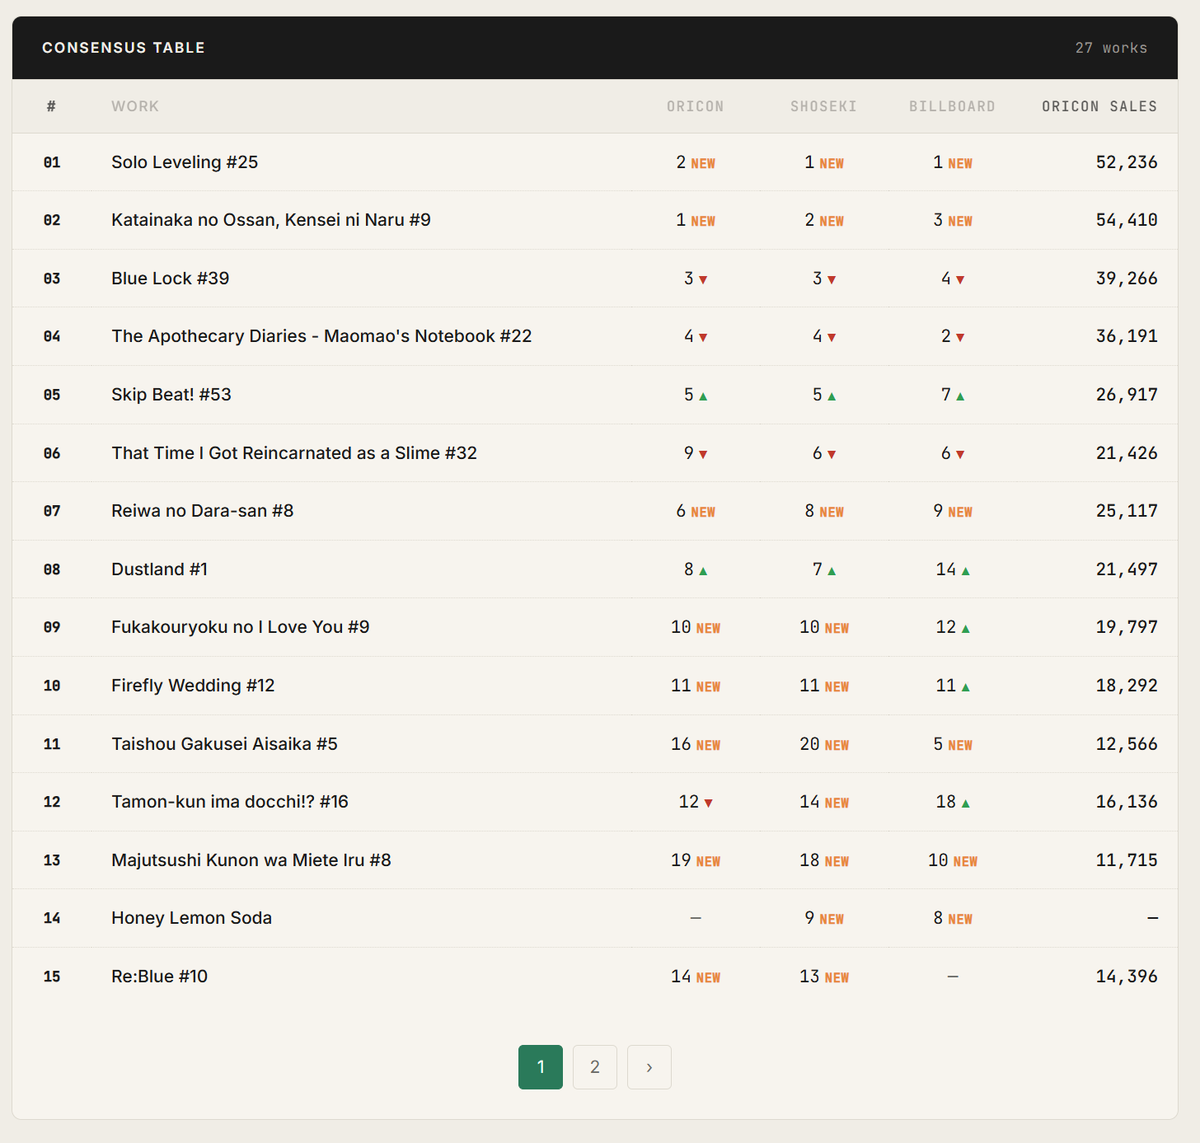
Task: Click Blue Lock's Oricon down arrow indicator
Action: pyautogui.click(x=703, y=280)
